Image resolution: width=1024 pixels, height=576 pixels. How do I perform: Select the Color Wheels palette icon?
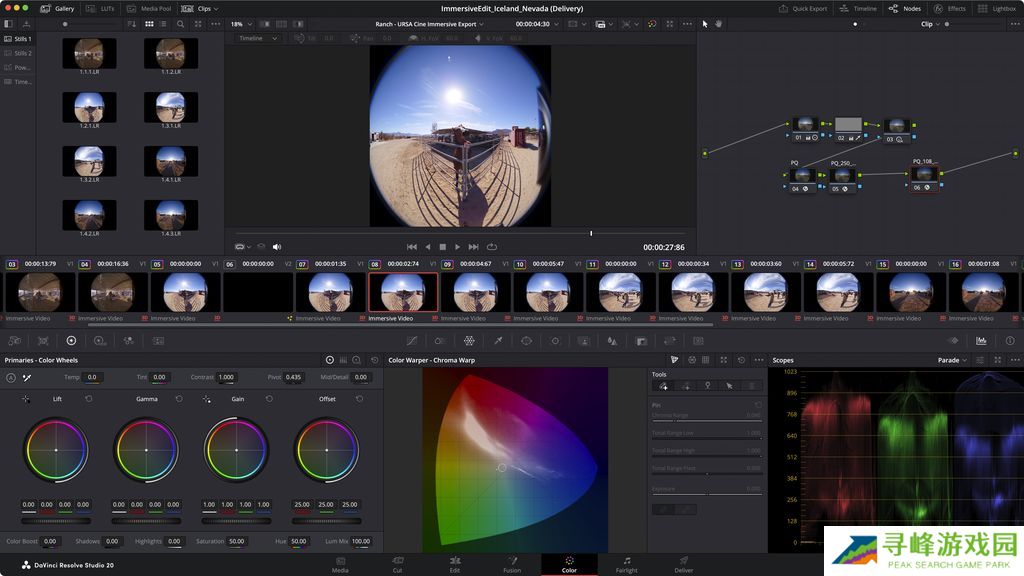click(71, 341)
